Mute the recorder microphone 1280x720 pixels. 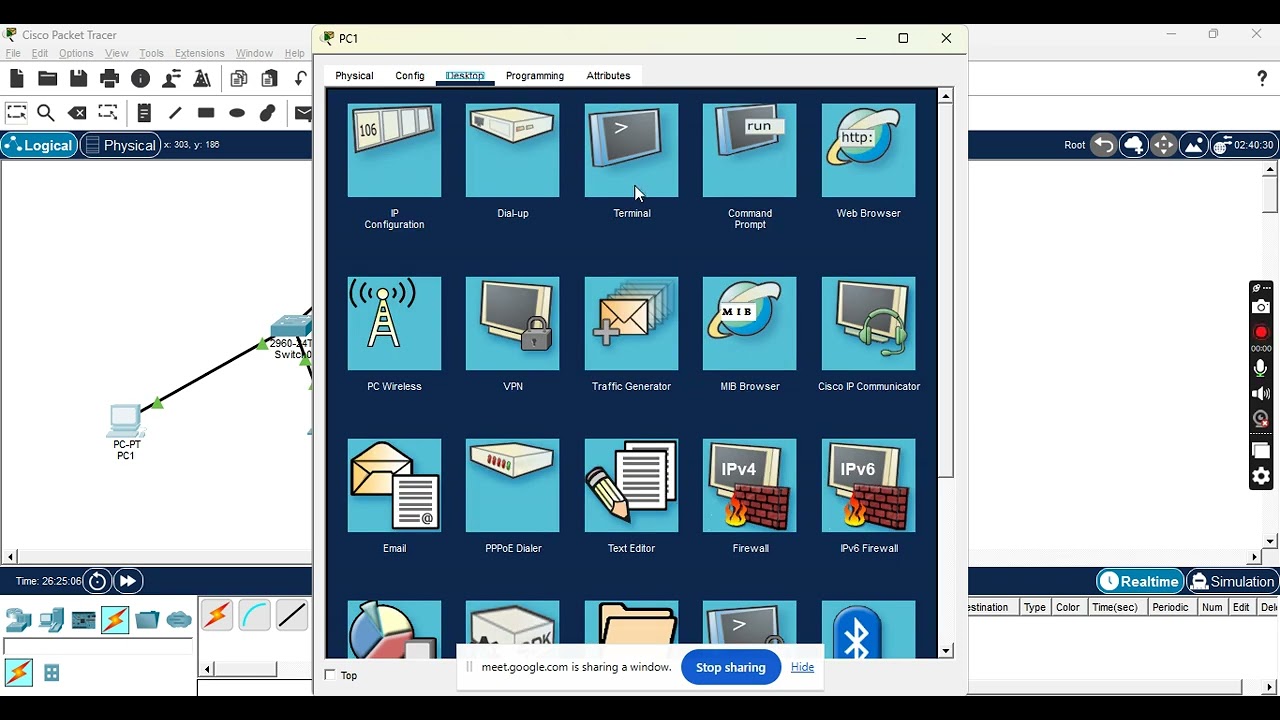click(1261, 368)
